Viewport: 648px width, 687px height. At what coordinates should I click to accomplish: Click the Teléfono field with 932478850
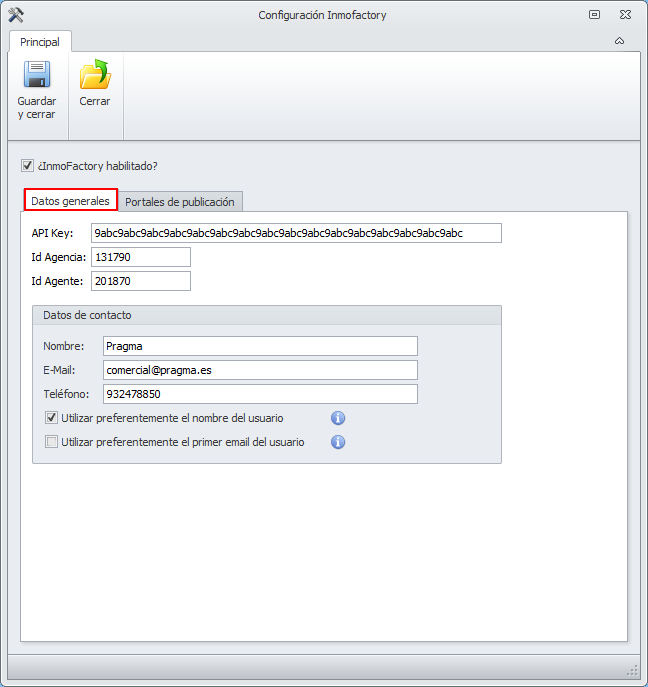[x=260, y=394]
